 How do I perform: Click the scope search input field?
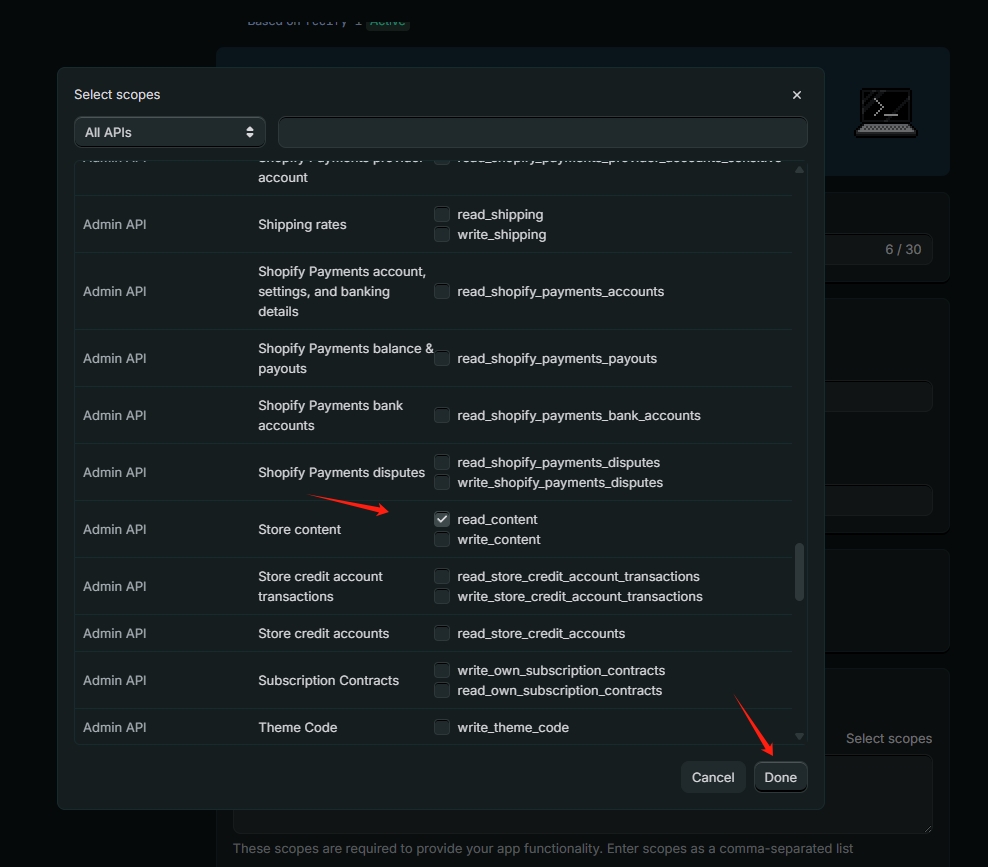[x=542, y=132]
